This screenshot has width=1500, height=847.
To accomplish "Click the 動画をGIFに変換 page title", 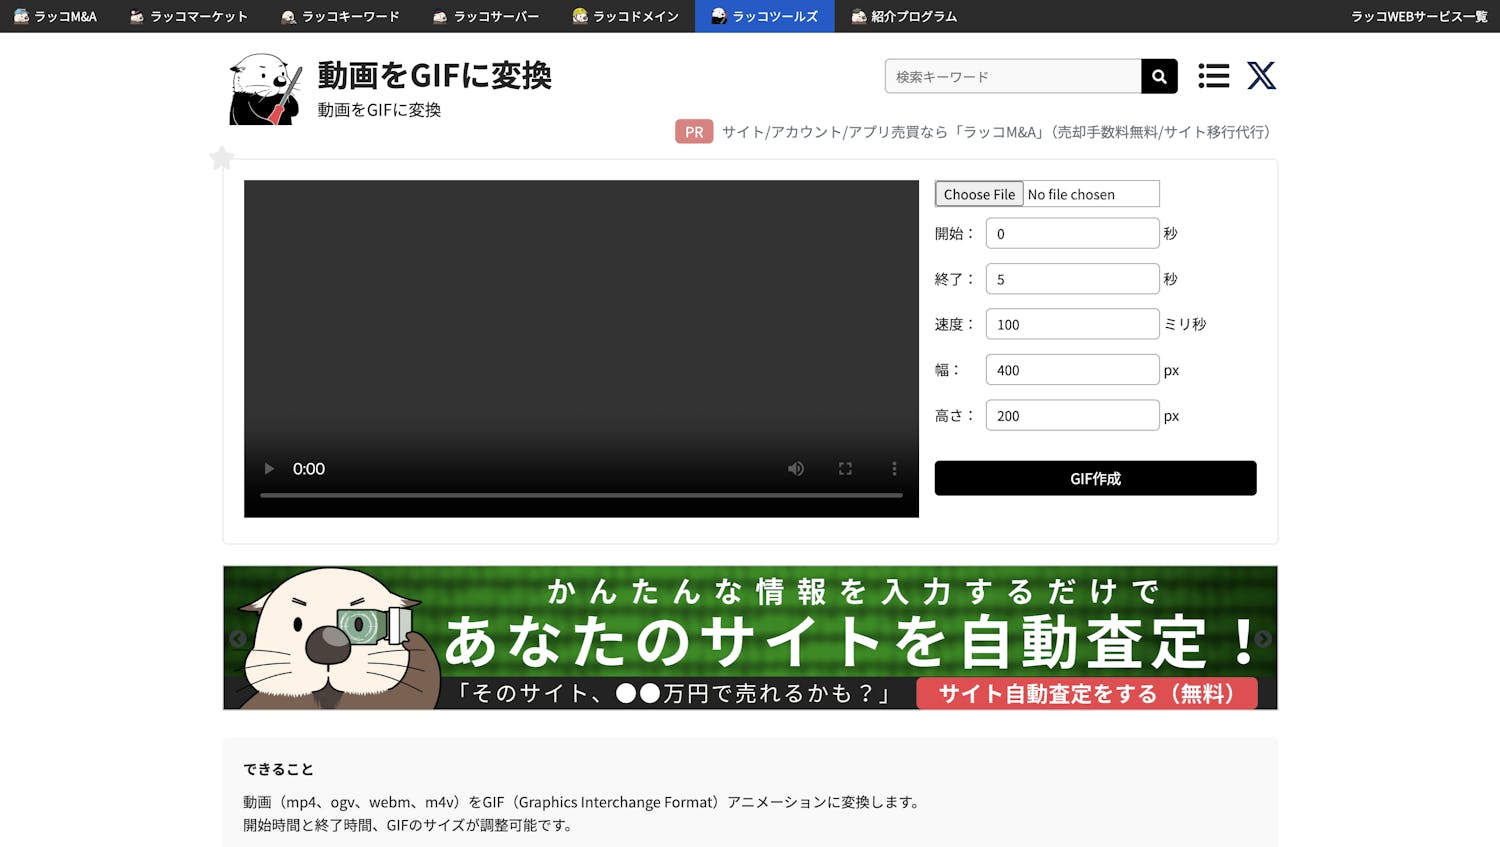I will click(x=434, y=75).
